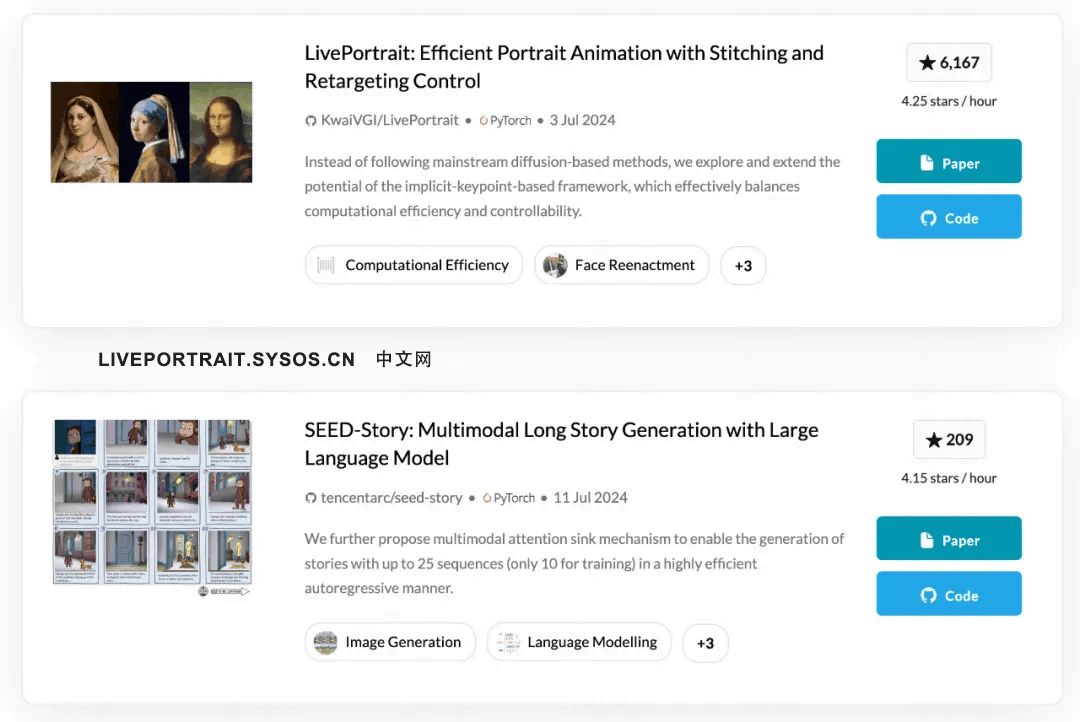
Task: Expand the +3 tags under SEED-Story
Action: pos(705,643)
